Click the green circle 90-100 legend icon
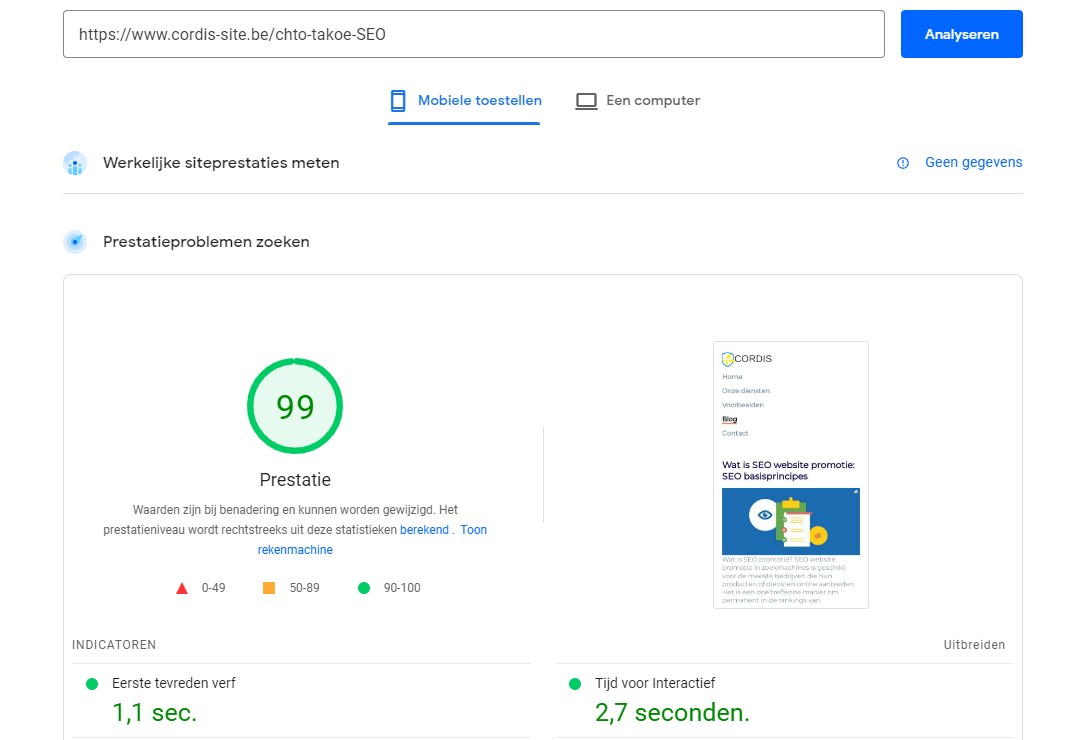This screenshot has height=740, width=1085. tap(364, 588)
